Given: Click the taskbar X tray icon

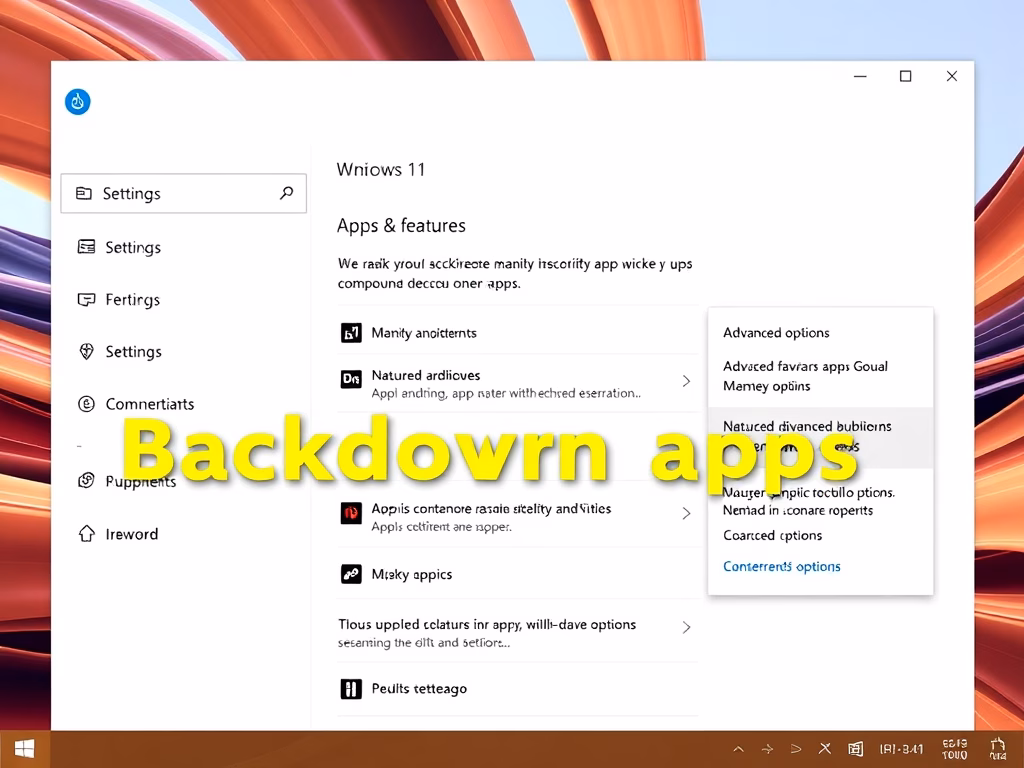Looking at the screenshot, I should pos(825,749).
